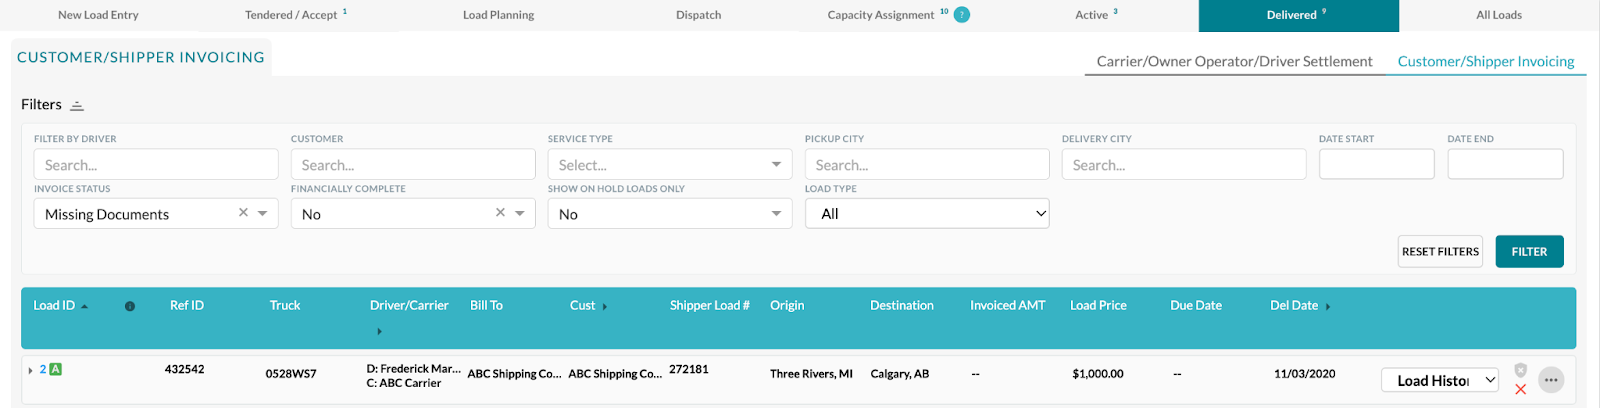The image size is (1600, 408).
Task: Click truck number 0528WS7
Action: tap(291, 374)
